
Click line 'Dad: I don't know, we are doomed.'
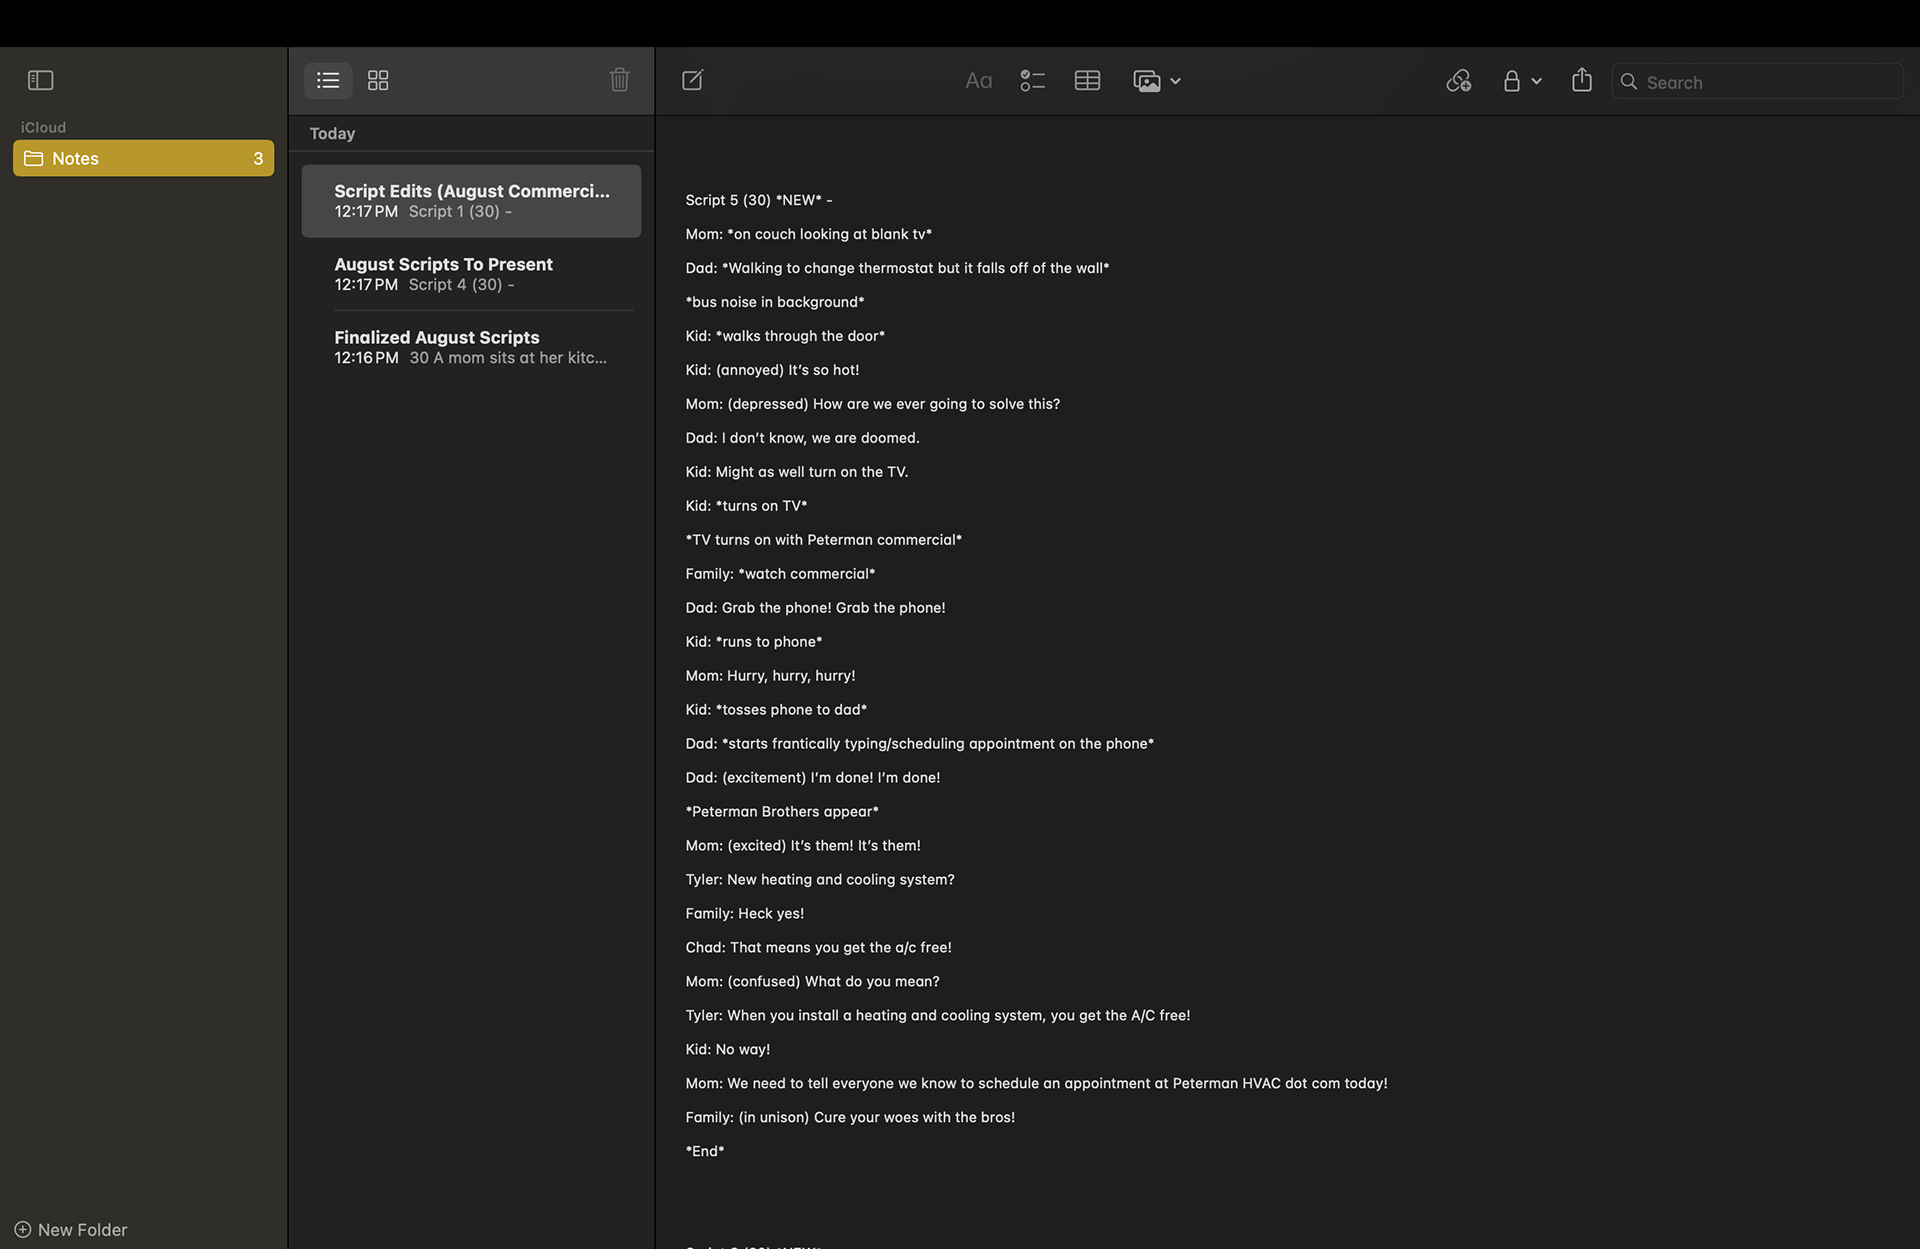[802, 438]
